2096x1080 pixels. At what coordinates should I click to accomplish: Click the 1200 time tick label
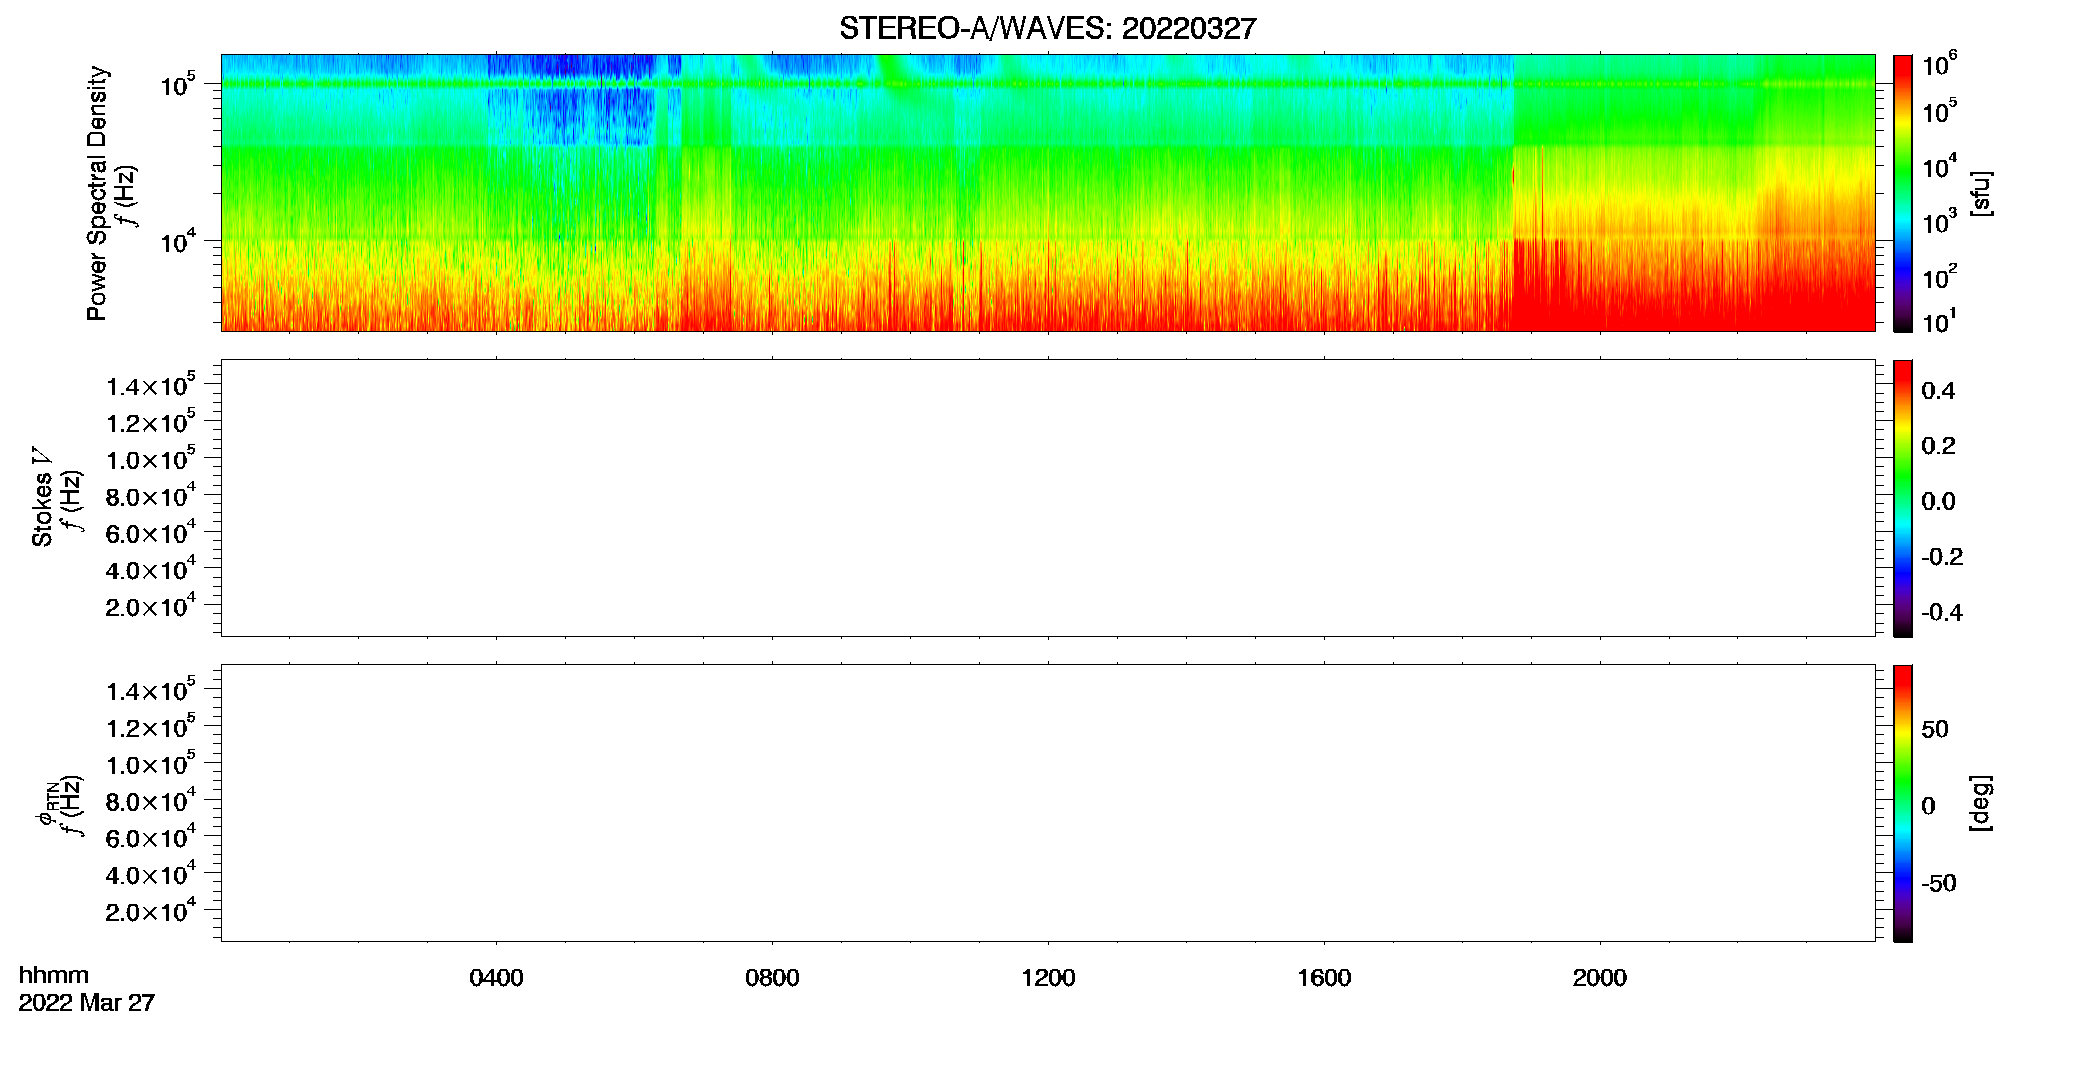coord(1048,978)
